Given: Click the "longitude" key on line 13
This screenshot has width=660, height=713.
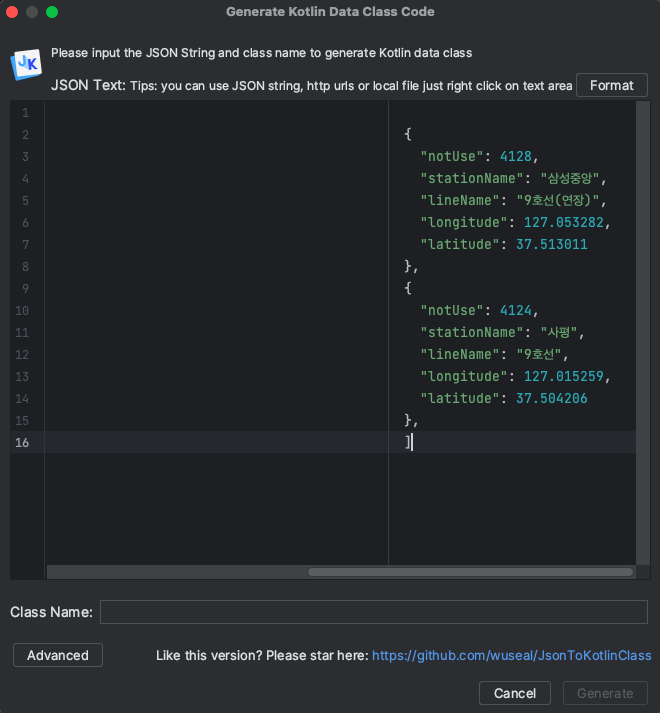Looking at the screenshot, I should tap(464, 376).
